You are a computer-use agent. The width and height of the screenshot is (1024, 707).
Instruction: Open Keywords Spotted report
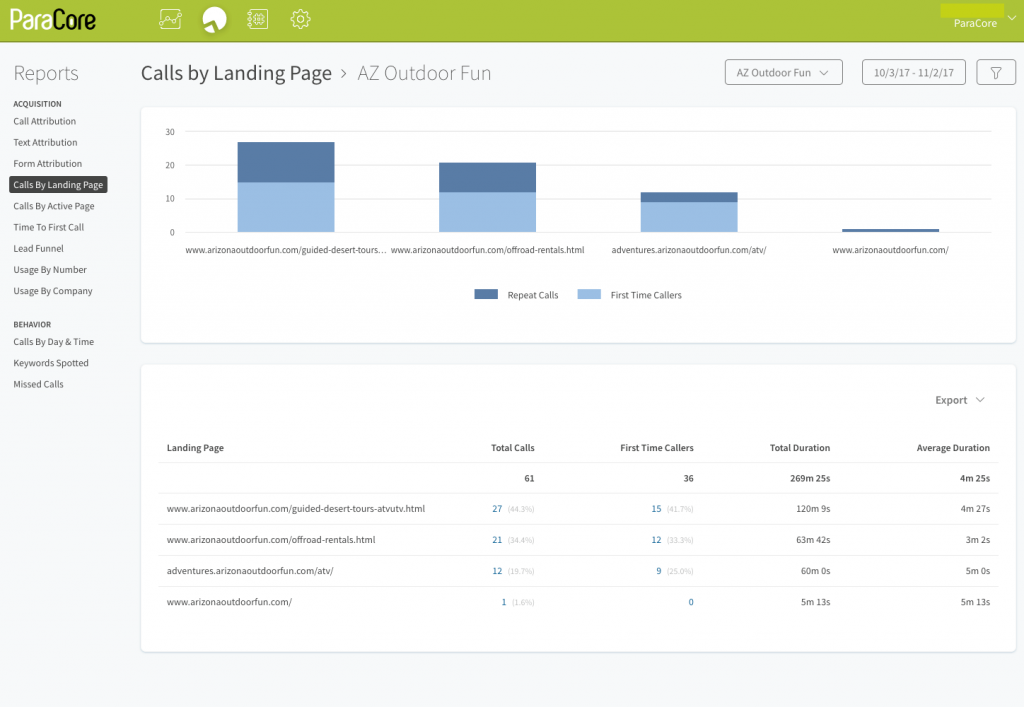coord(51,363)
